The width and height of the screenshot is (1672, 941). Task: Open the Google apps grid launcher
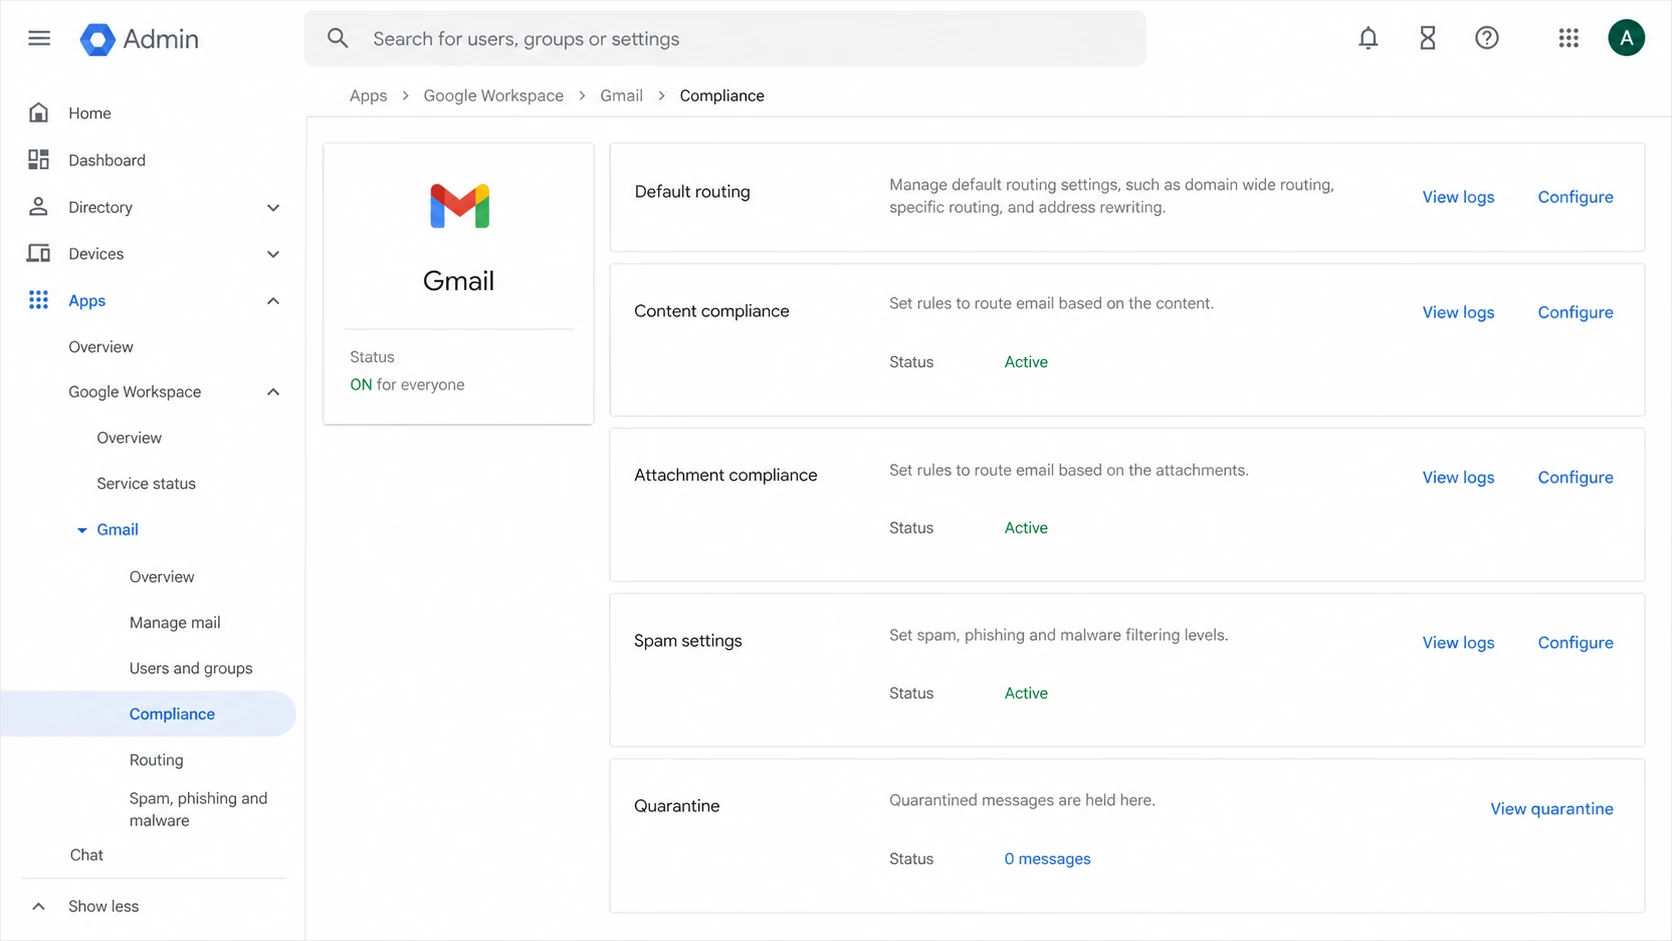[1568, 38]
